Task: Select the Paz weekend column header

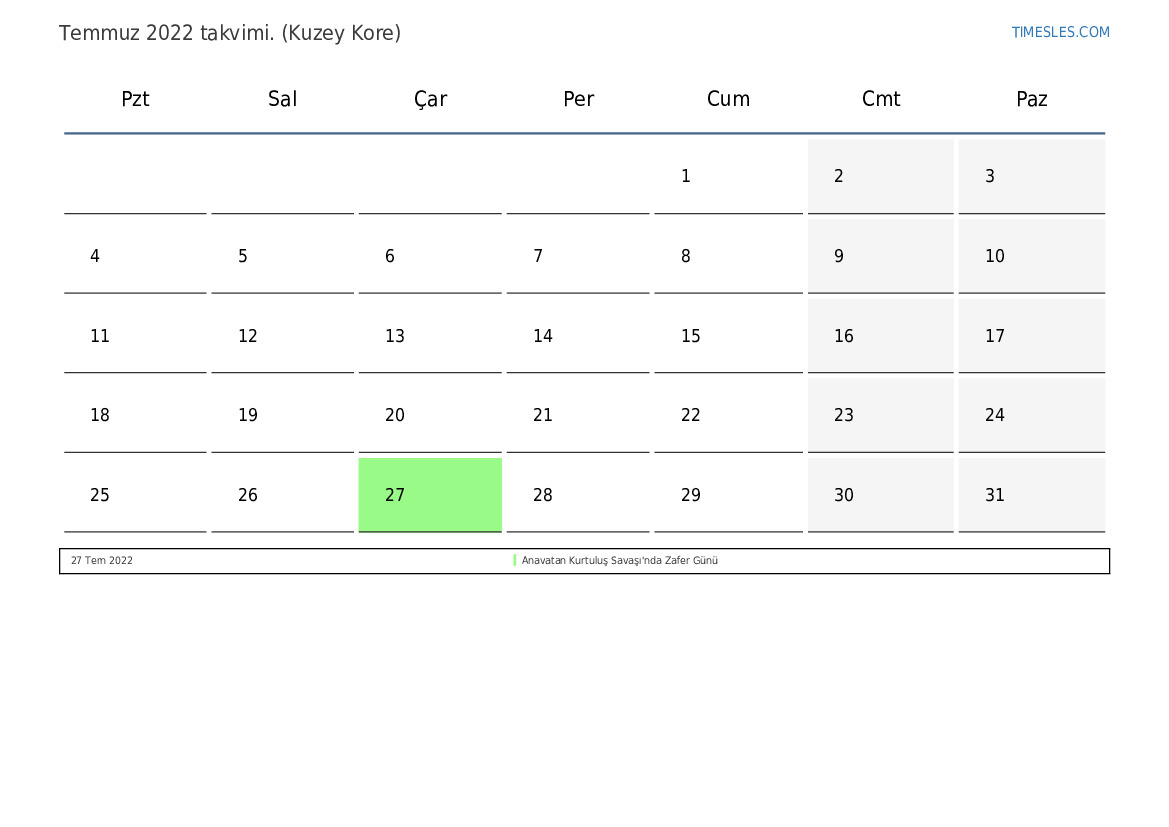Action: [x=1032, y=98]
